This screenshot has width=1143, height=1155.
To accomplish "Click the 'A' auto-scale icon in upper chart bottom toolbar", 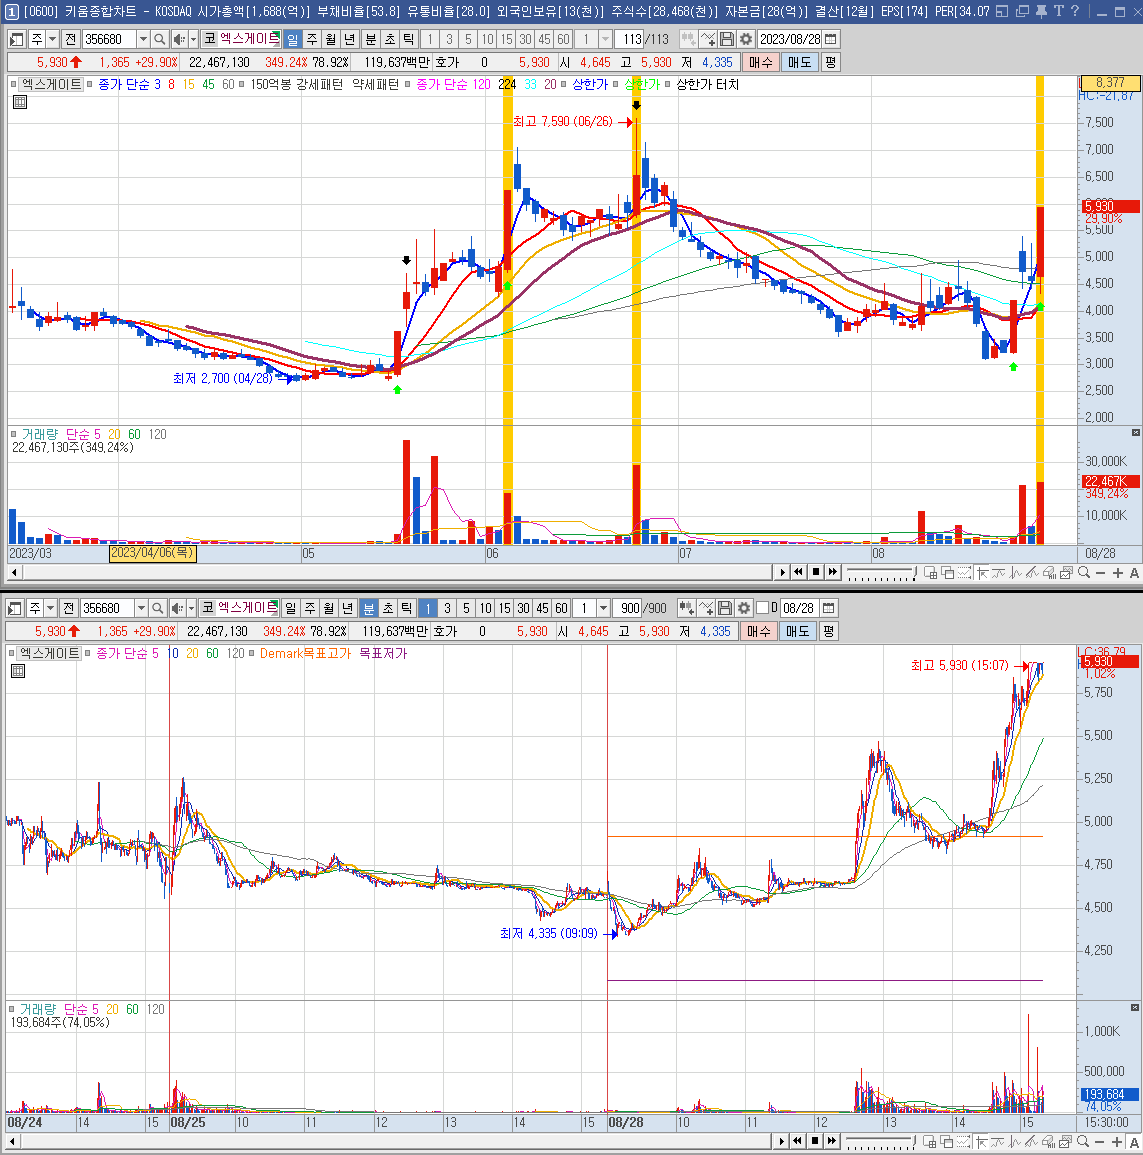I will tap(1134, 572).
